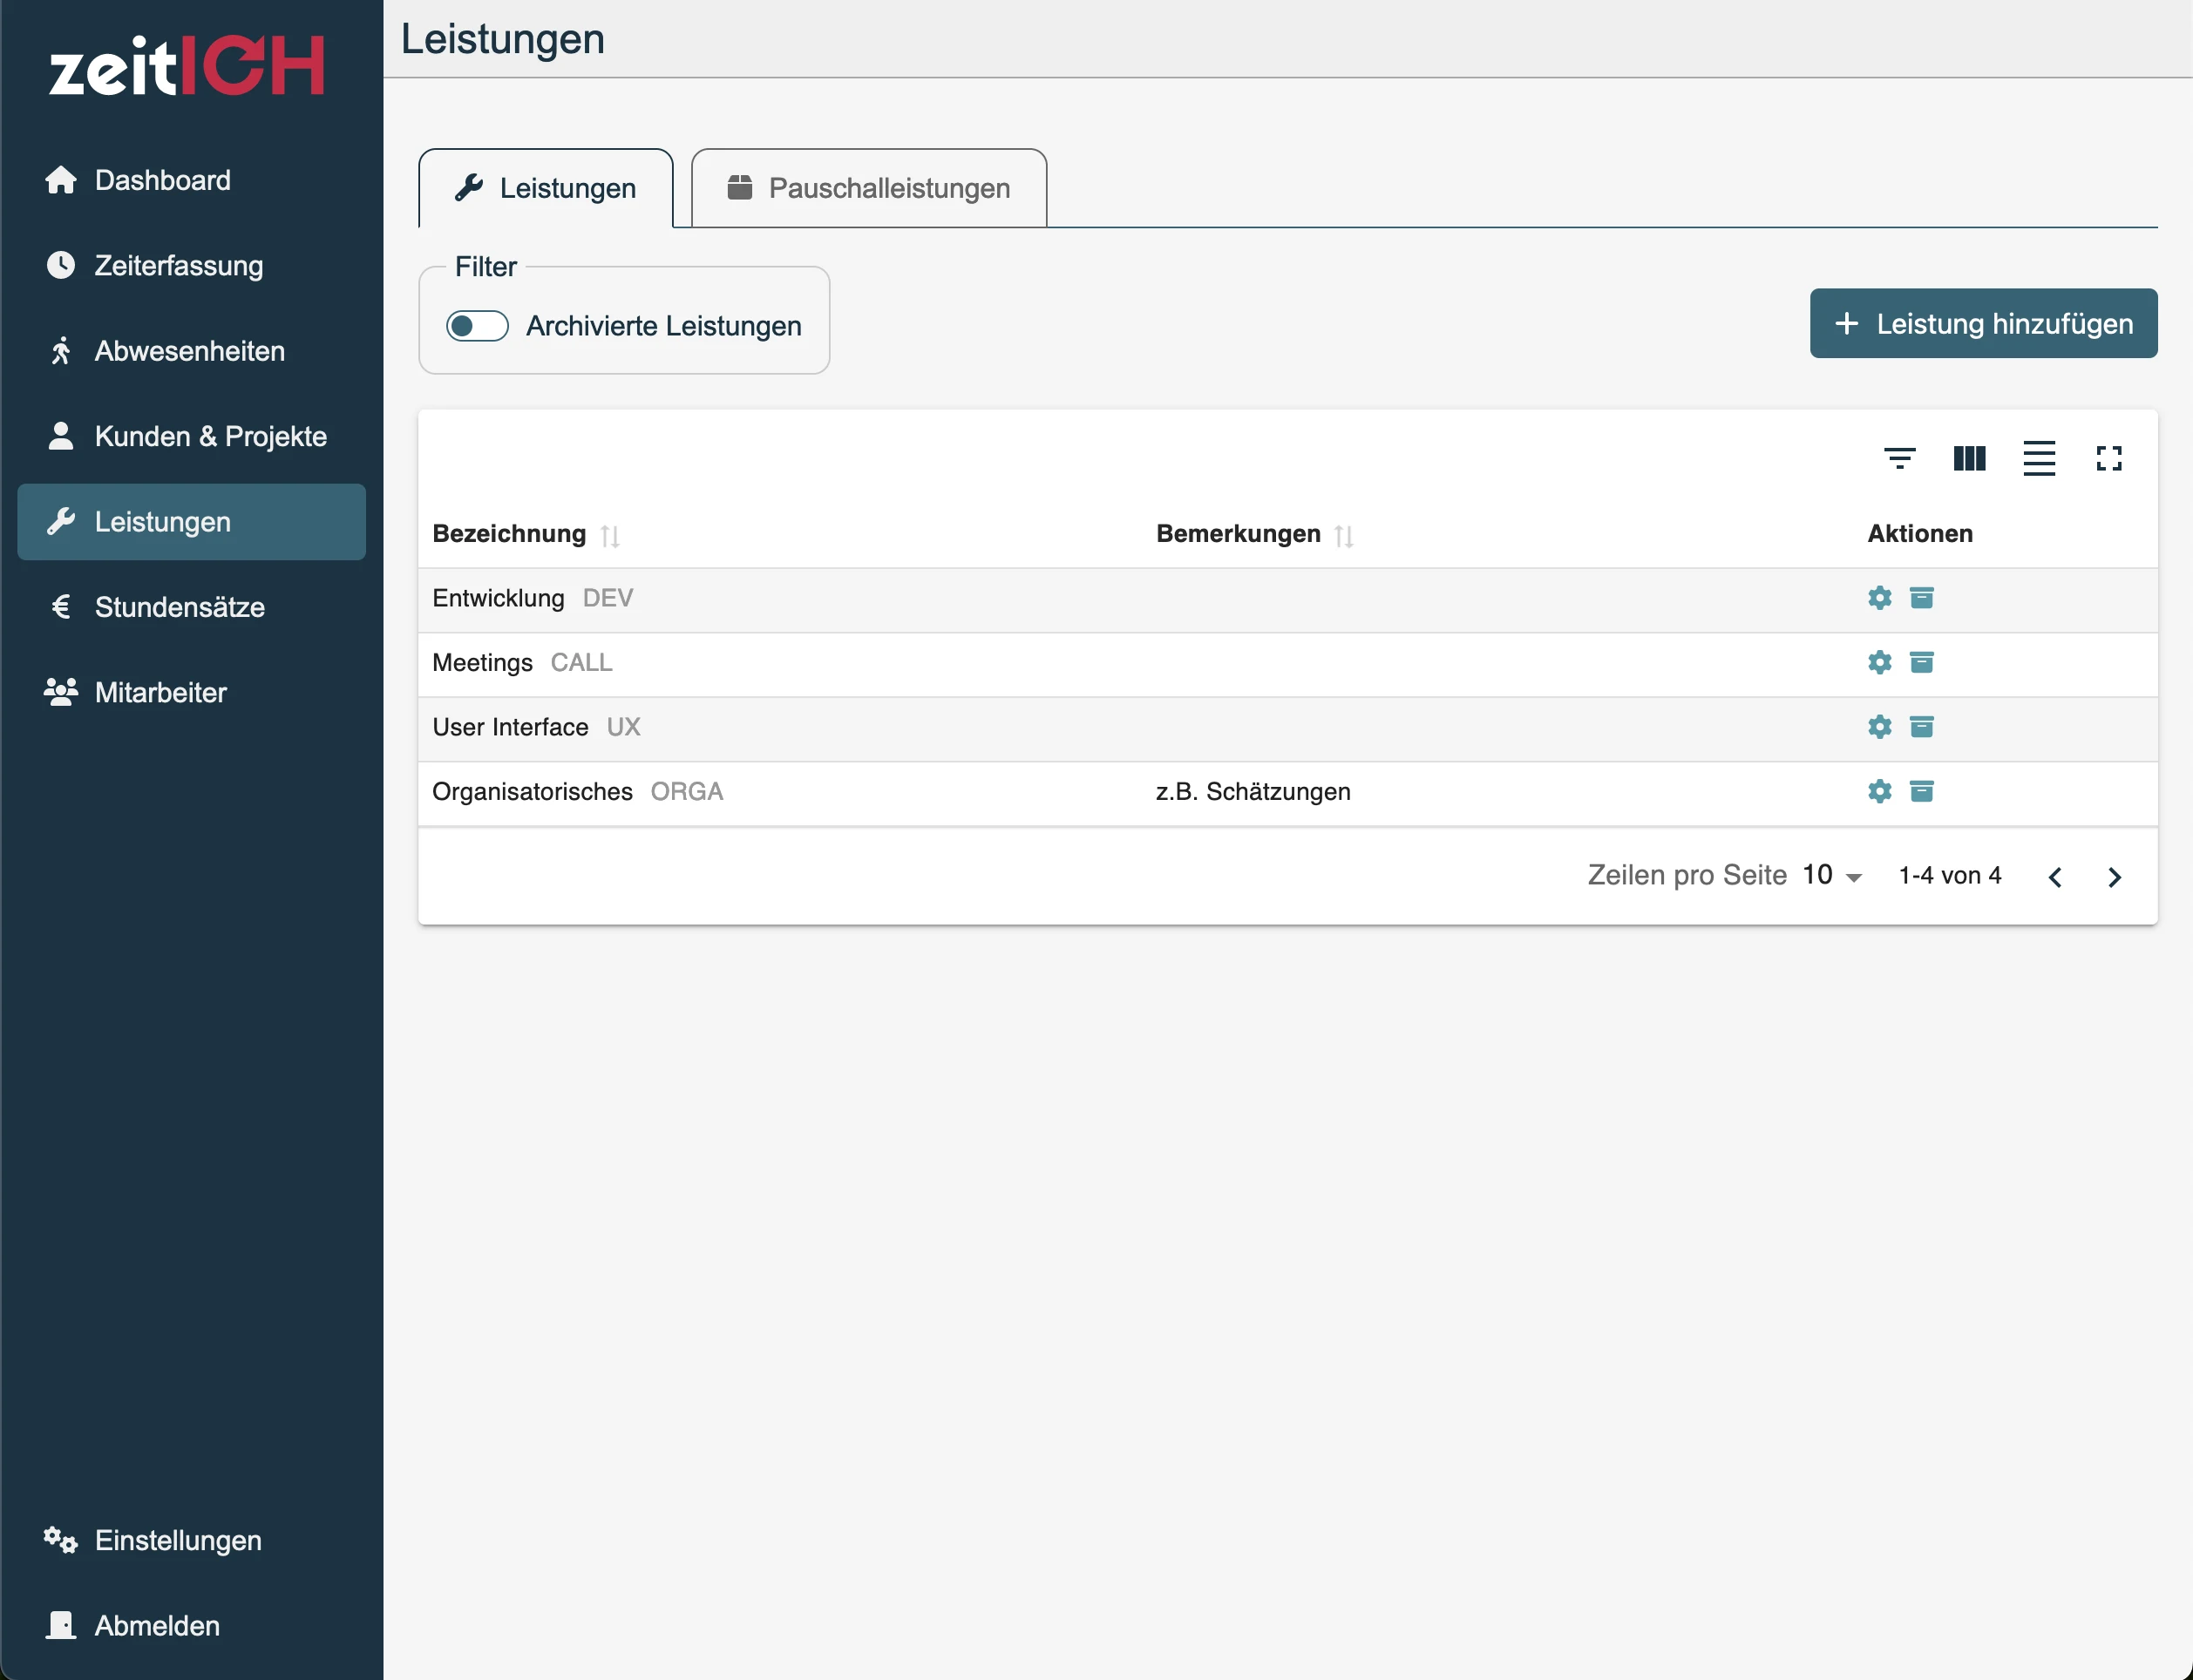Screen dimensions: 2193x1680
Task: Click the Bezeichnung column header
Action: (x=509, y=533)
